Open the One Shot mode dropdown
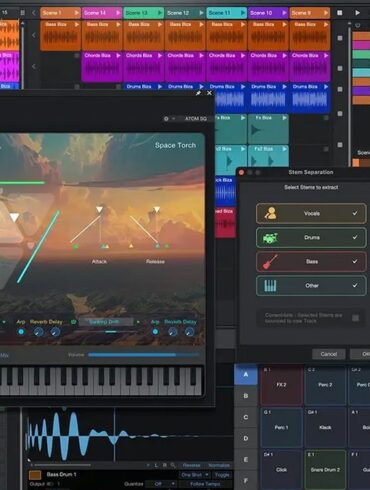This screenshot has height=490, width=370. [x=195, y=475]
